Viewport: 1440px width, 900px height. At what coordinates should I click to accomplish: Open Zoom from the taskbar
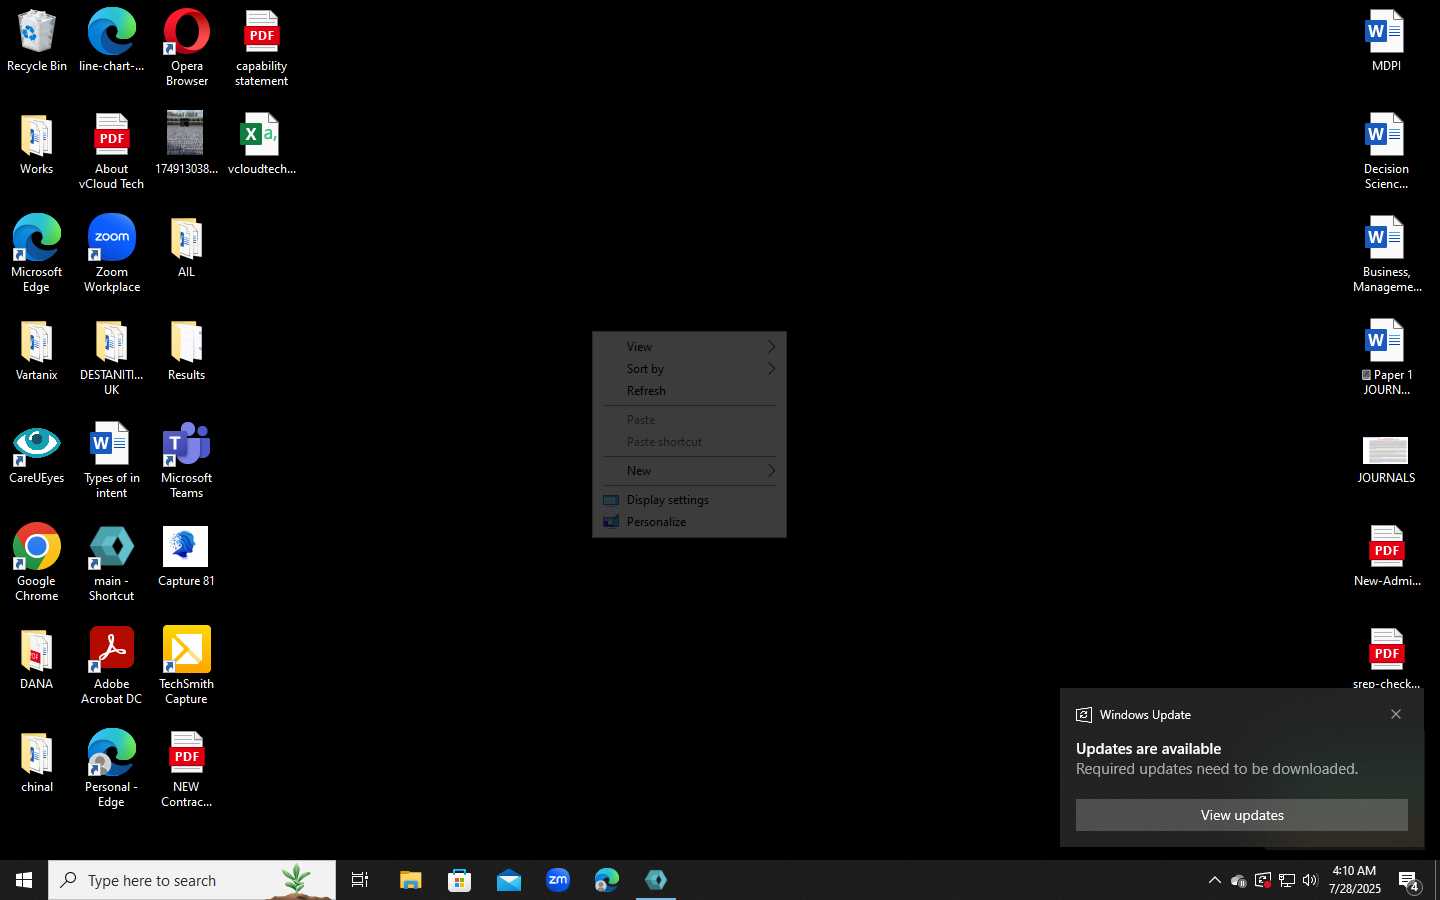[558, 880]
